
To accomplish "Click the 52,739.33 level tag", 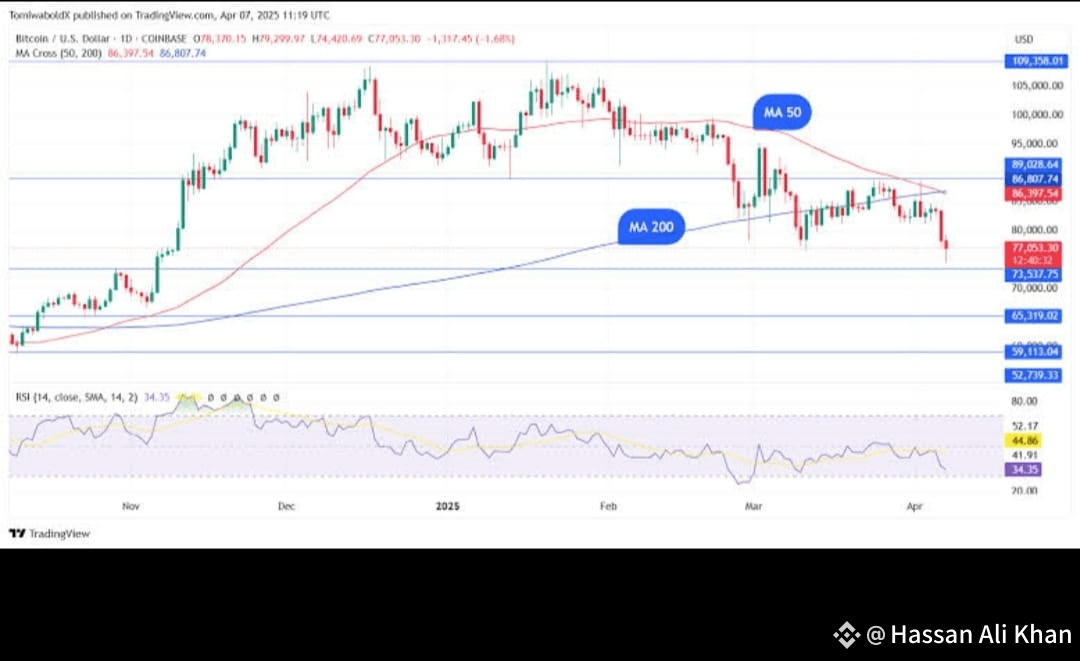I will click(x=1034, y=375).
